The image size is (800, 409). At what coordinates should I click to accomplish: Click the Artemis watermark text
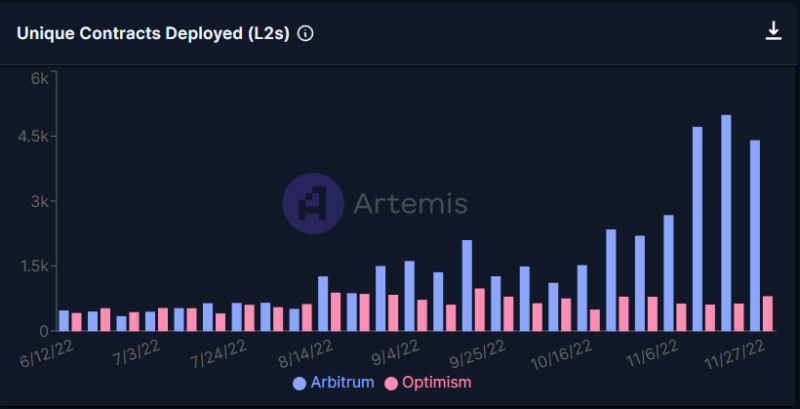(x=411, y=204)
